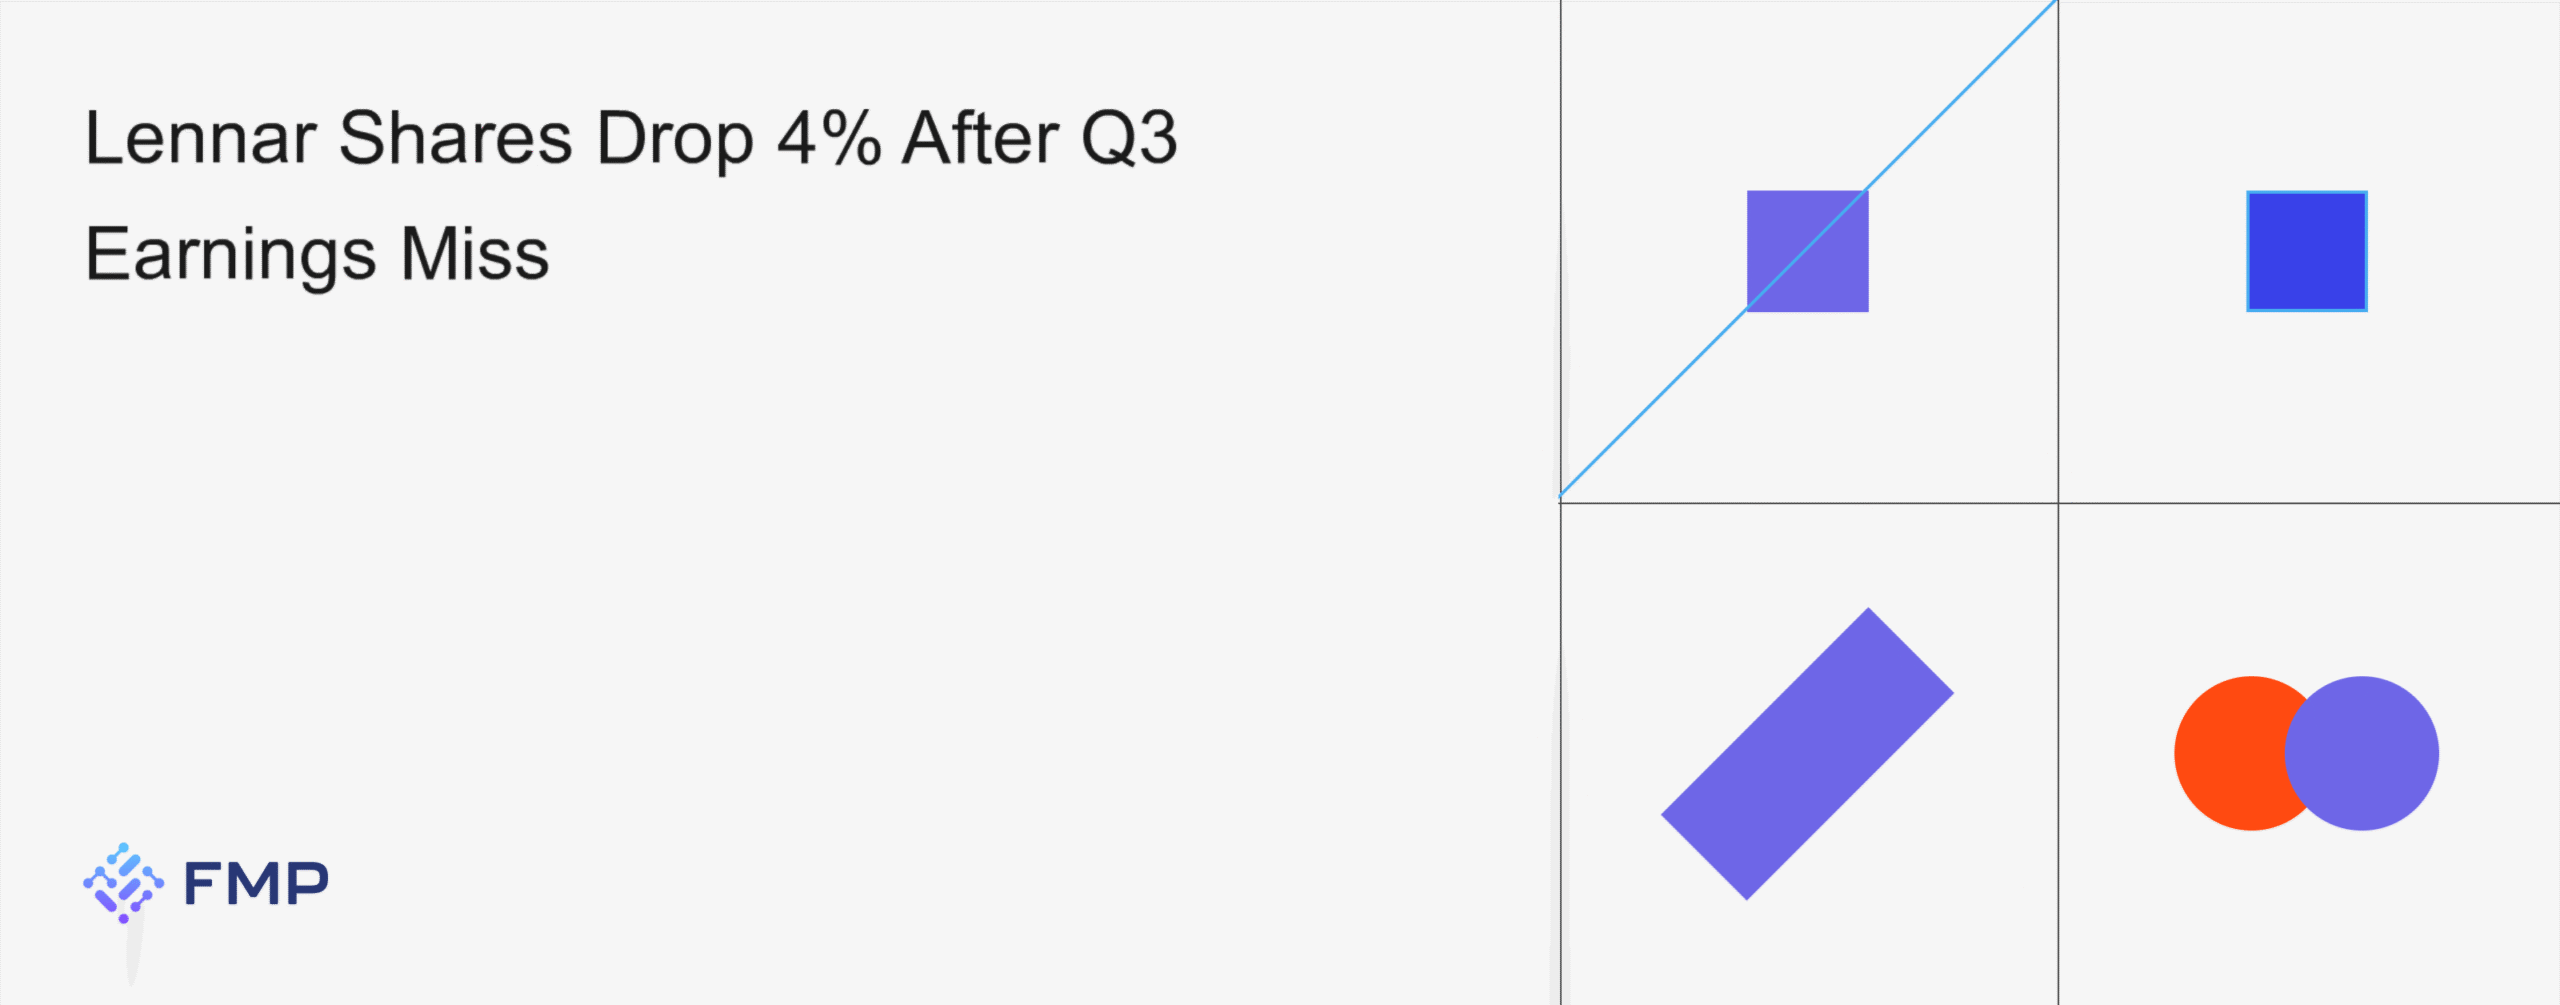Click the FMP diamond logo icon

tap(123, 882)
